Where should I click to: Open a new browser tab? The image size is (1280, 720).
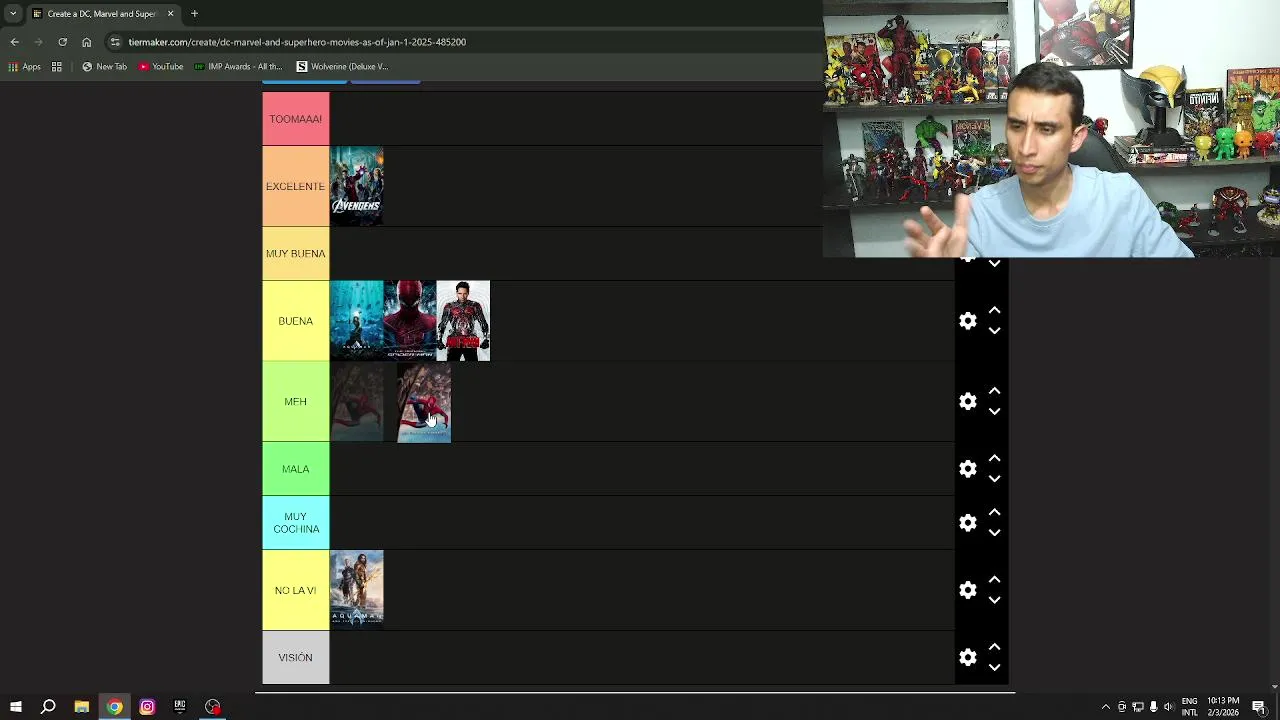point(194,14)
